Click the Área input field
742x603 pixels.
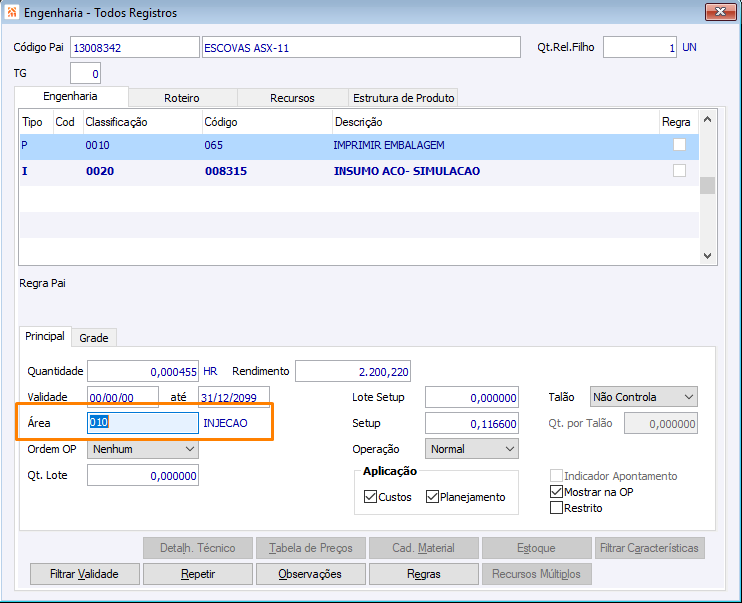pos(143,423)
